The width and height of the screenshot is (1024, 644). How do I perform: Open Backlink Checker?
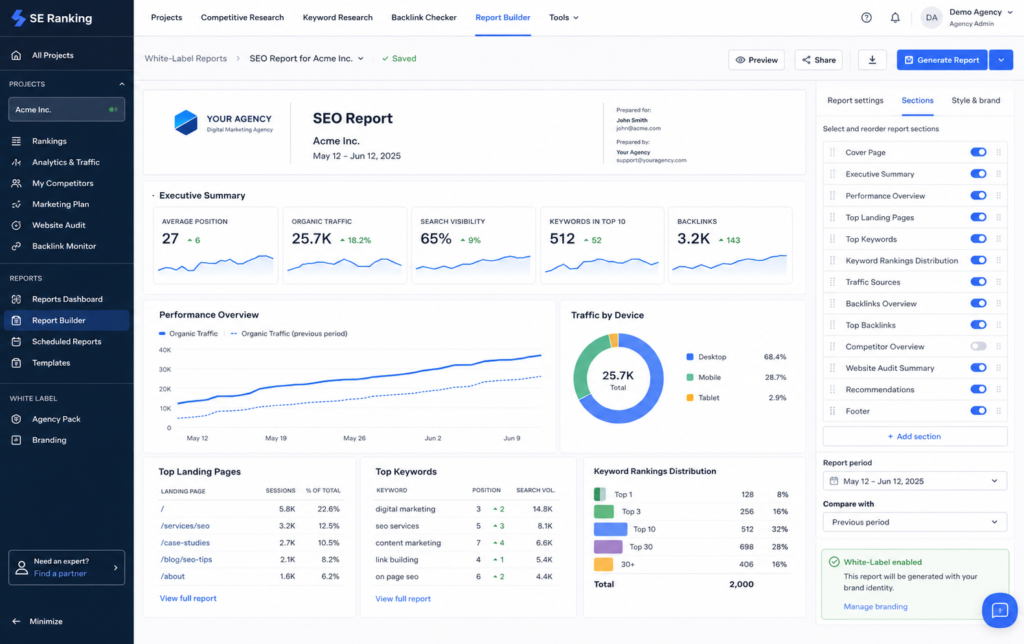point(424,18)
